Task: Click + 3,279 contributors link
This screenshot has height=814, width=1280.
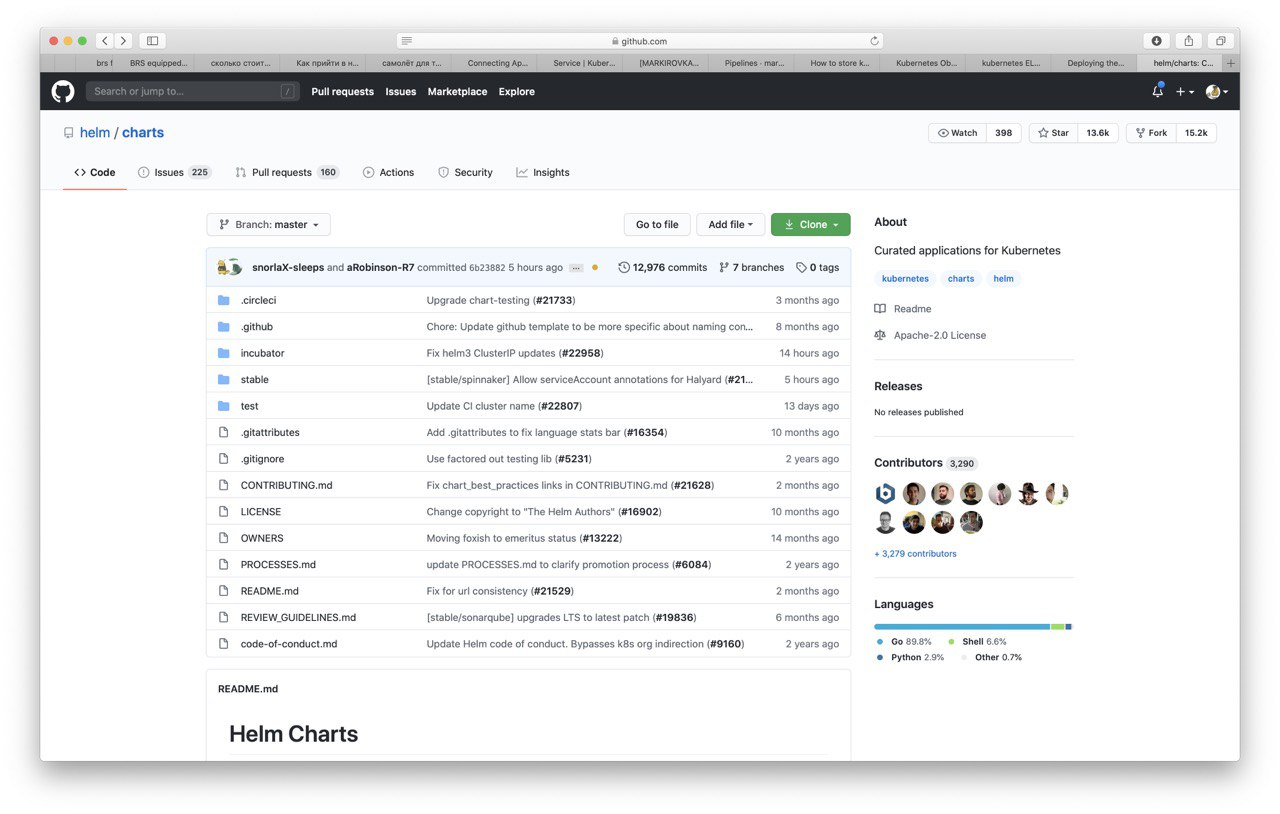Action: (915, 553)
